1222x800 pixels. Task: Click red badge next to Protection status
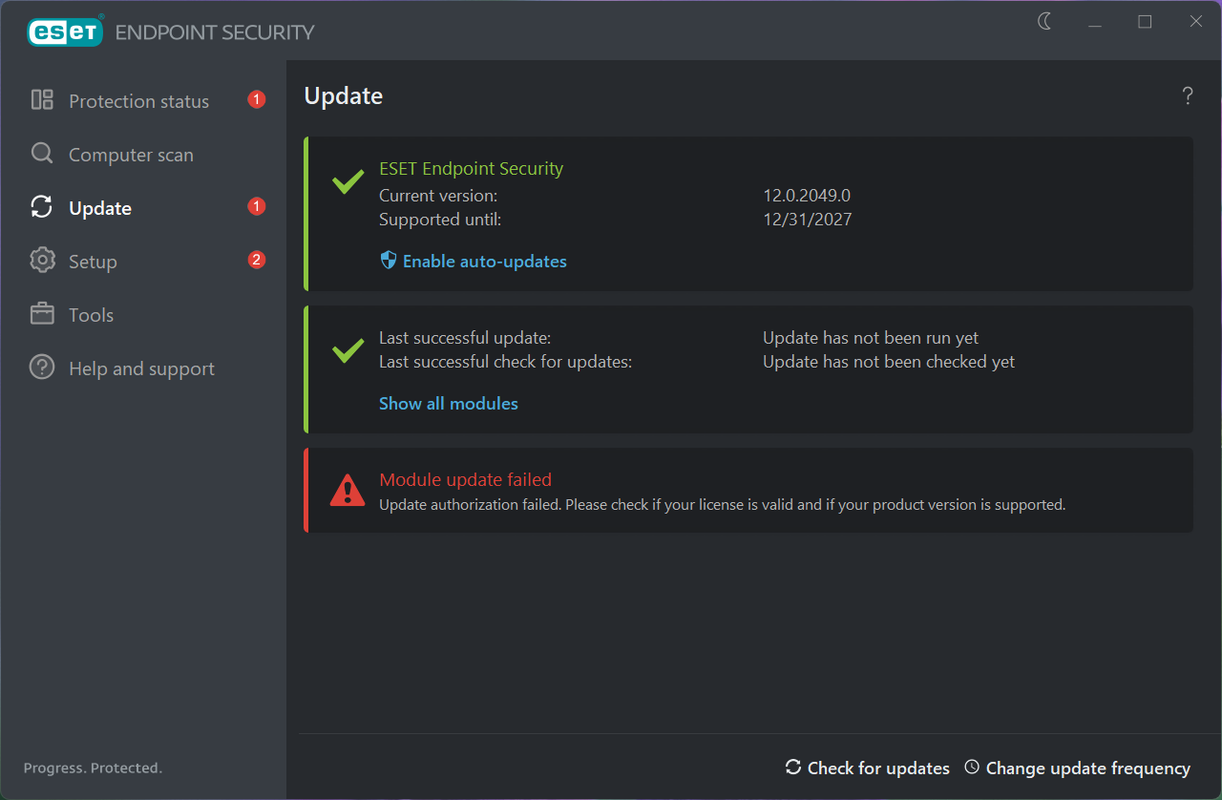[x=257, y=100]
